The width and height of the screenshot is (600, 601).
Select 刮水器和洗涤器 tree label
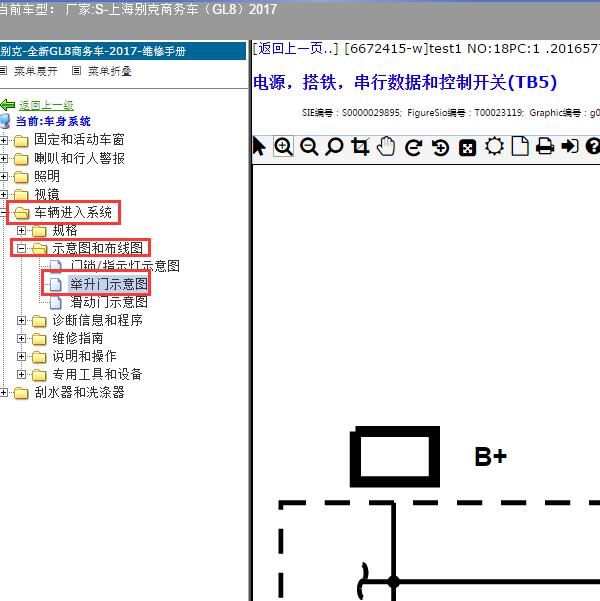[x=79, y=392]
